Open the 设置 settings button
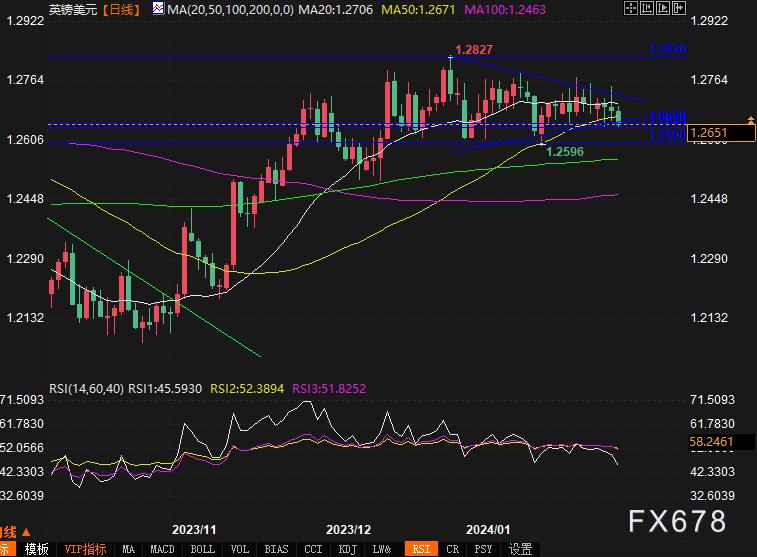The height and width of the screenshot is (557, 757). tap(520, 549)
